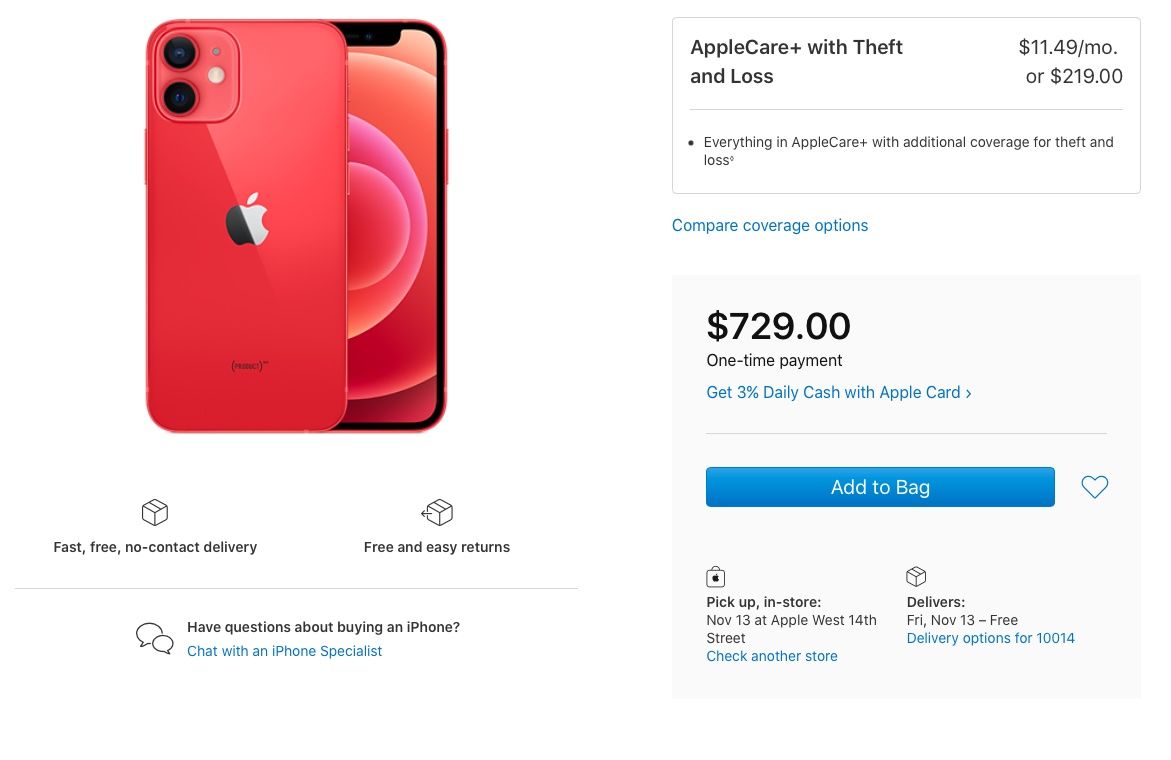Follow the Get 3% Daily Cash link
Screen dimensions: 1171x760
[x=833, y=392]
